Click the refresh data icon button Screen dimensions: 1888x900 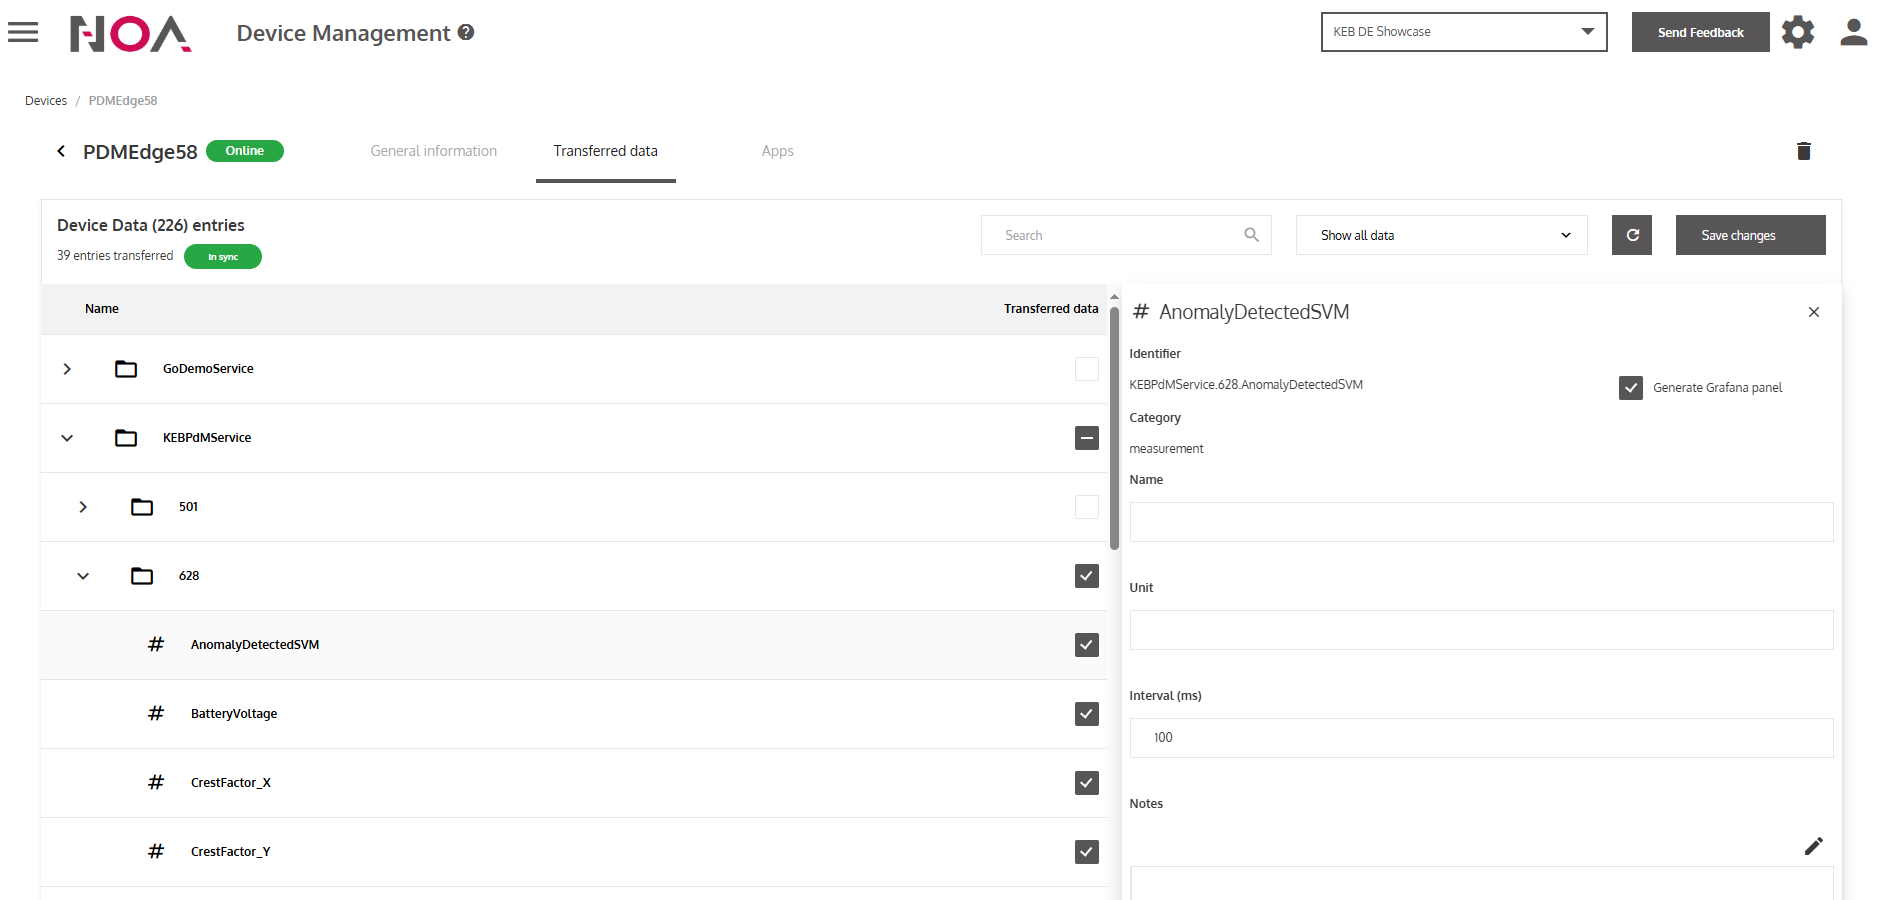coord(1631,235)
